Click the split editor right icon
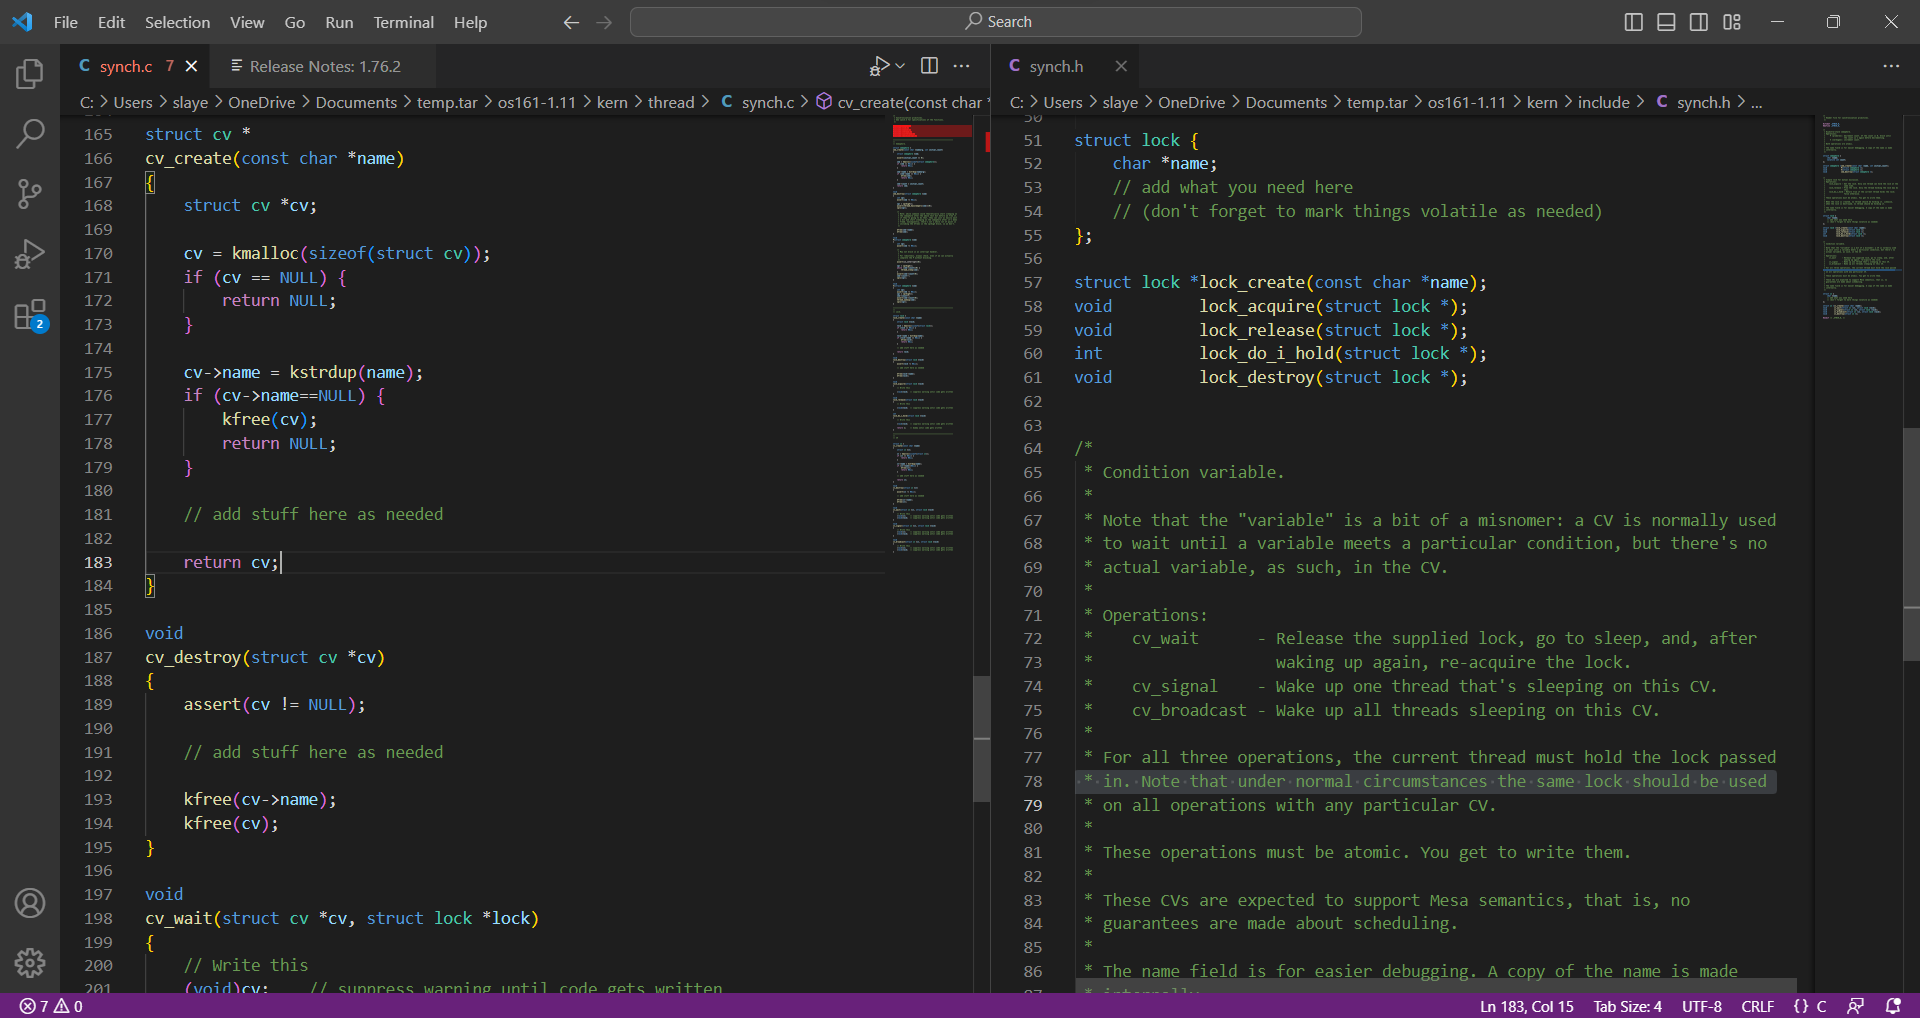1920x1018 pixels. pyautogui.click(x=929, y=66)
